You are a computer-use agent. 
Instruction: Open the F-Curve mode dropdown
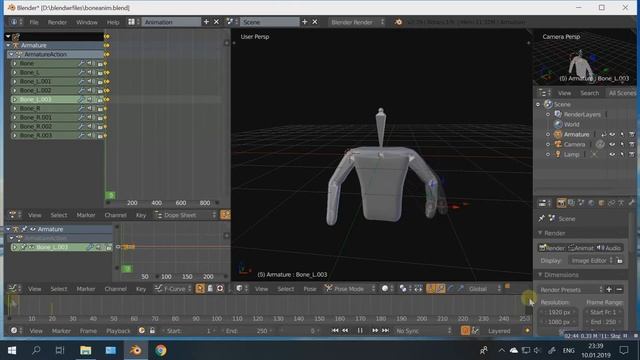coord(173,289)
